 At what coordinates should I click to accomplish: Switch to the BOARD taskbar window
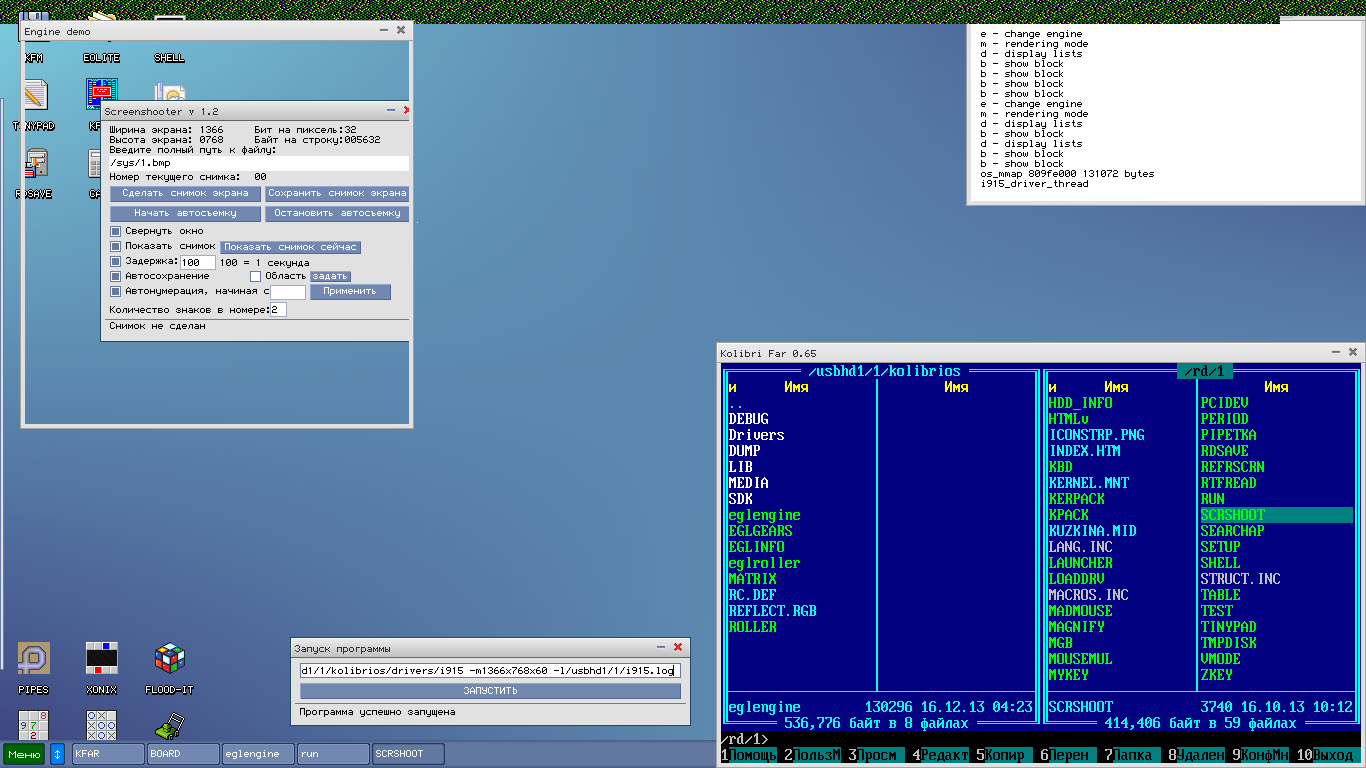tap(183, 754)
